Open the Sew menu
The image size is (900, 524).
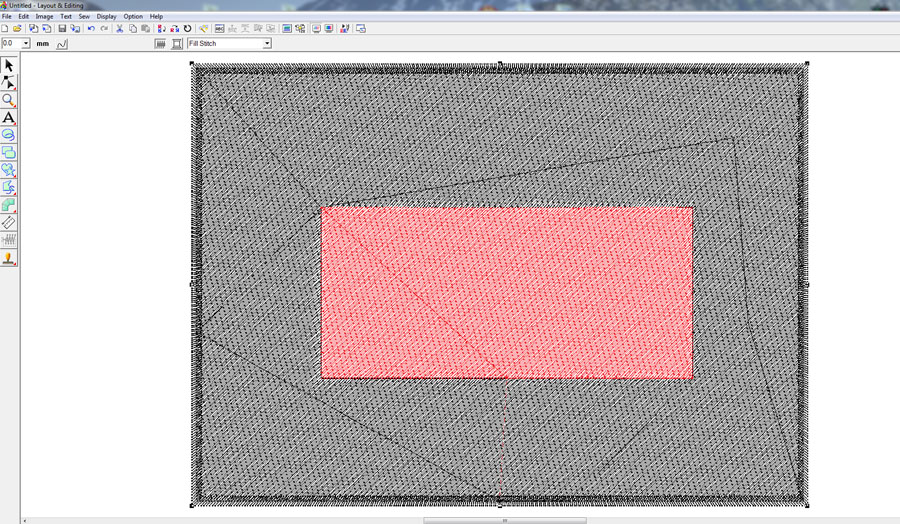click(x=84, y=17)
